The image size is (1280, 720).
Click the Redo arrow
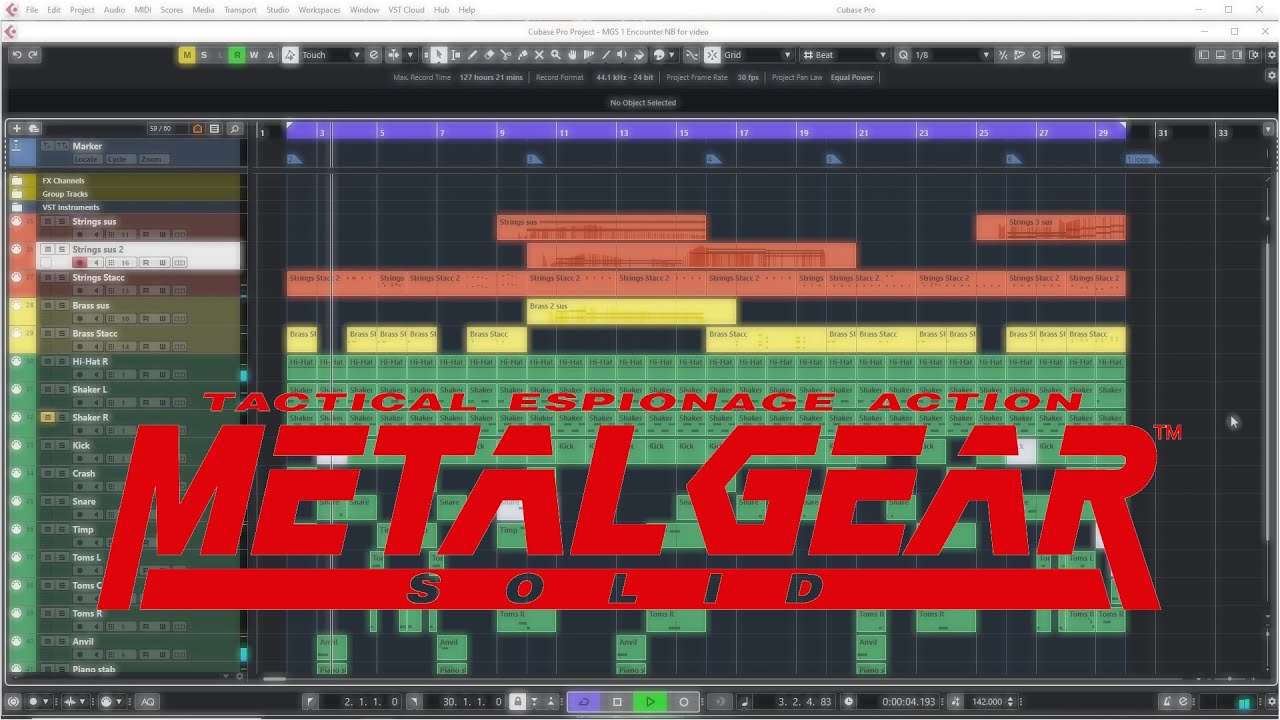click(x=33, y=55)
